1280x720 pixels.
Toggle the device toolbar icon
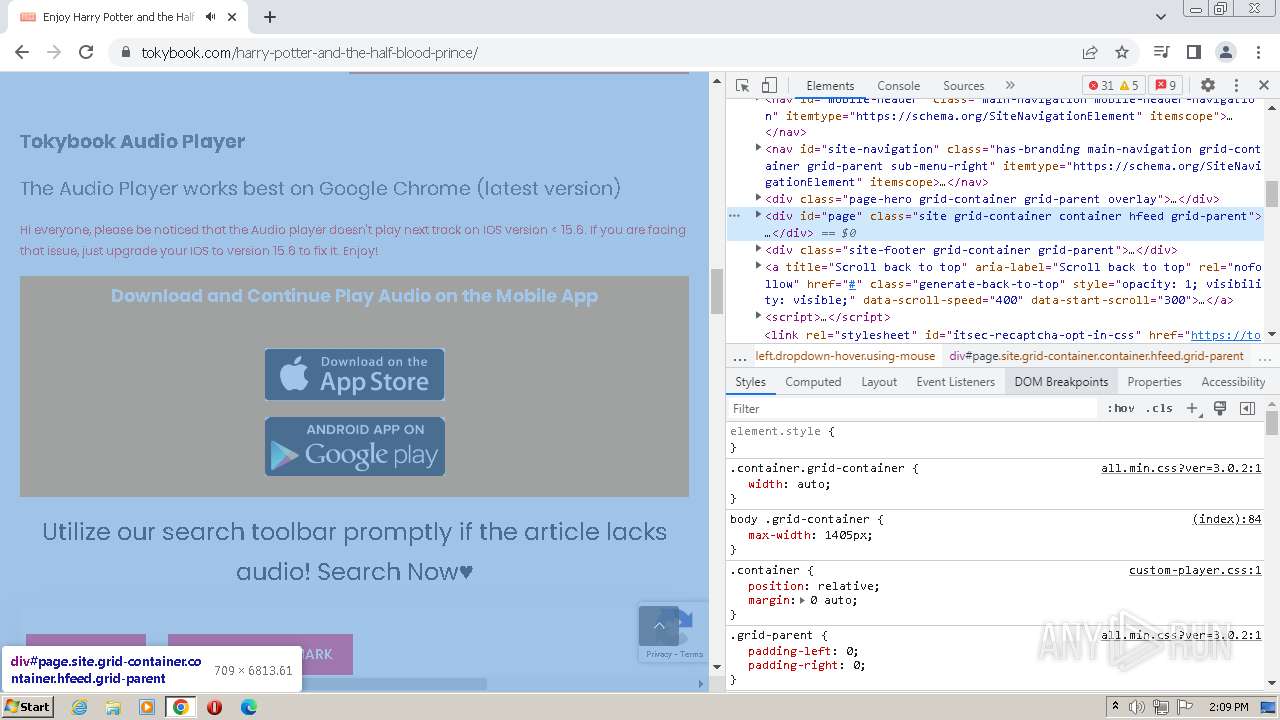click(x=769, y=86)
